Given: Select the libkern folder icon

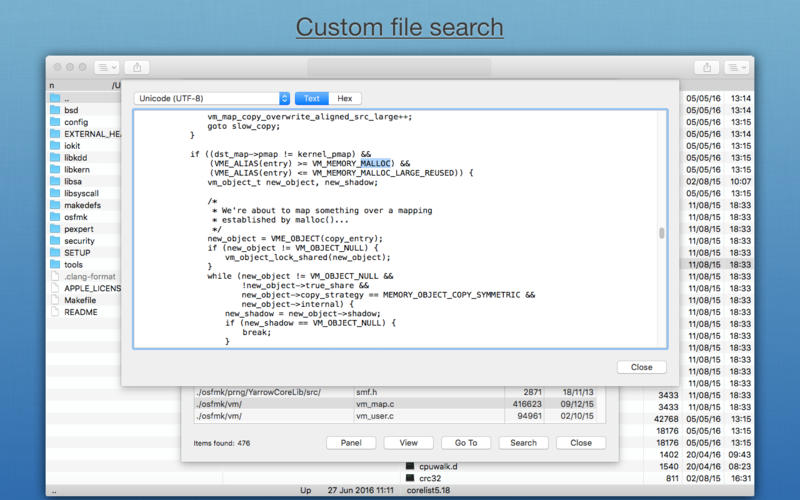Looking at the screenshot, I should 55,169.
